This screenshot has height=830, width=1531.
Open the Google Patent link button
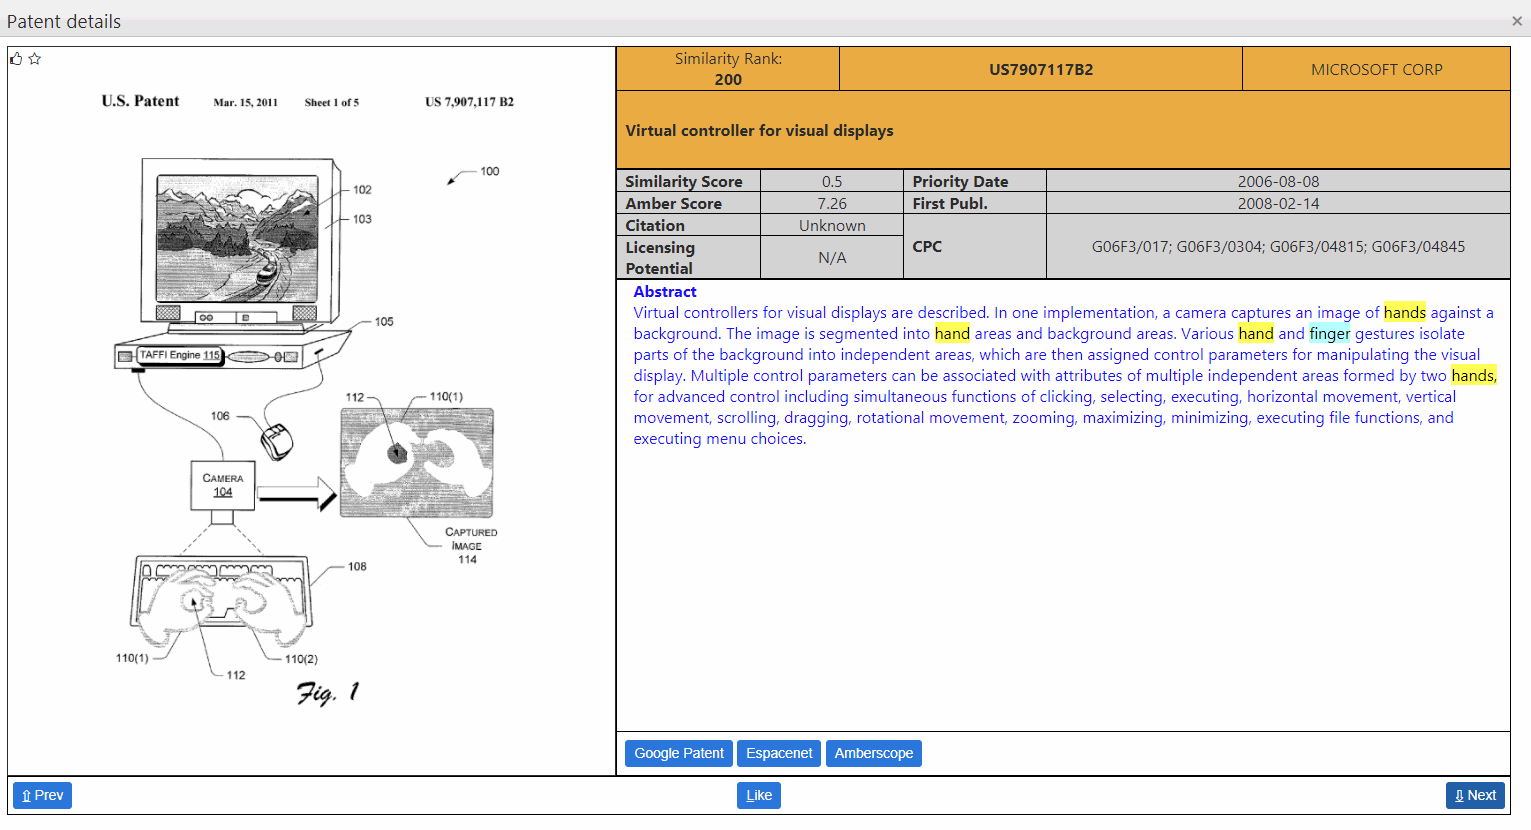click(679, 753)
